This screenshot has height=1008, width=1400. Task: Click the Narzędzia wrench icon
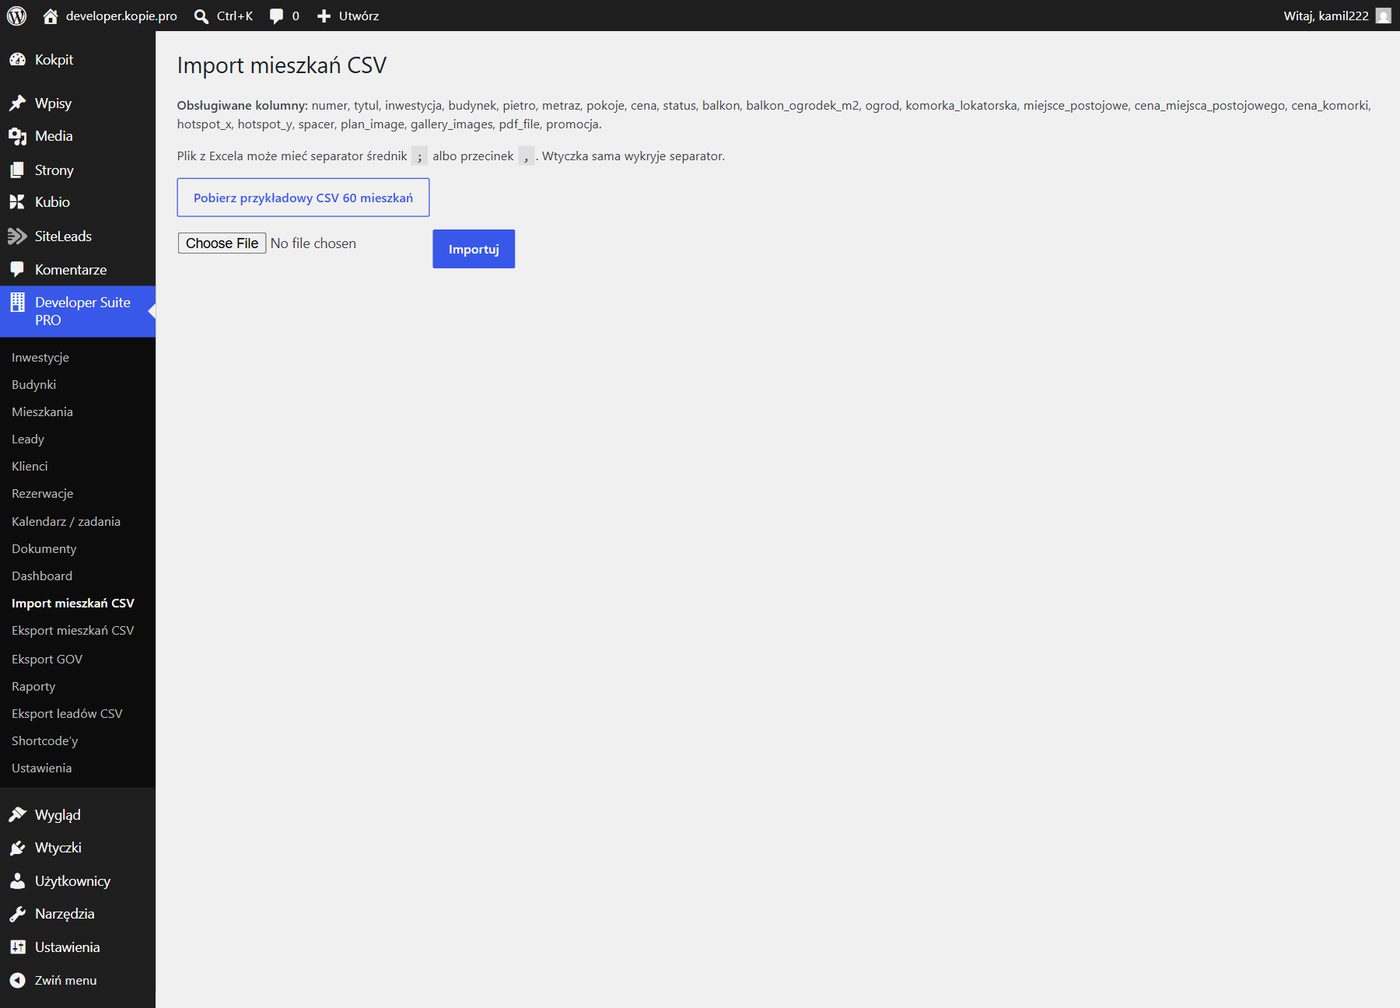[x=17, y=914]
